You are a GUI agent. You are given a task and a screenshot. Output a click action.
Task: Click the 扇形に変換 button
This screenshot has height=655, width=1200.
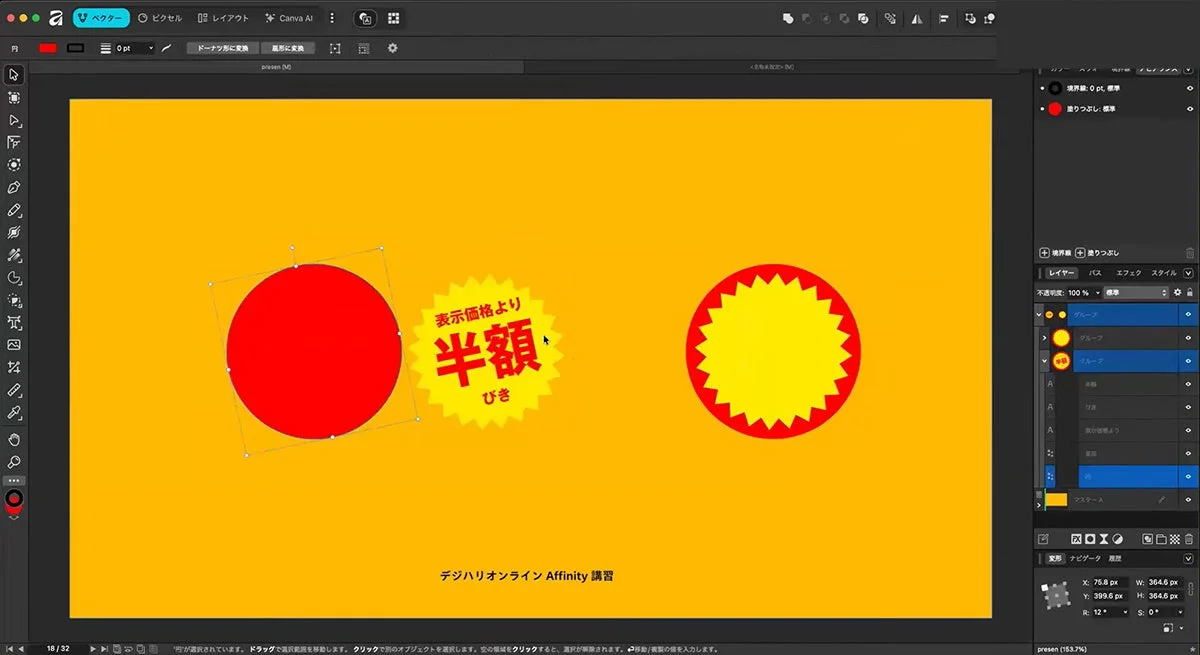pos(287,48)
